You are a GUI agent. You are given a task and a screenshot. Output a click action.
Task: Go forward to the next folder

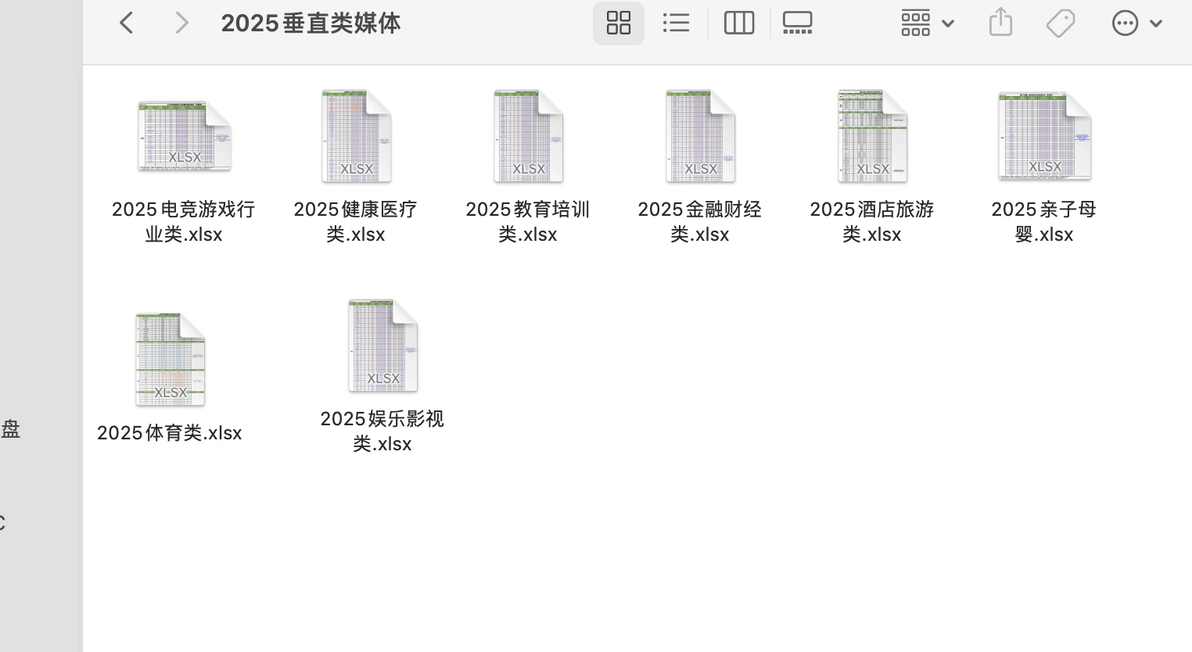coord(181,23)
